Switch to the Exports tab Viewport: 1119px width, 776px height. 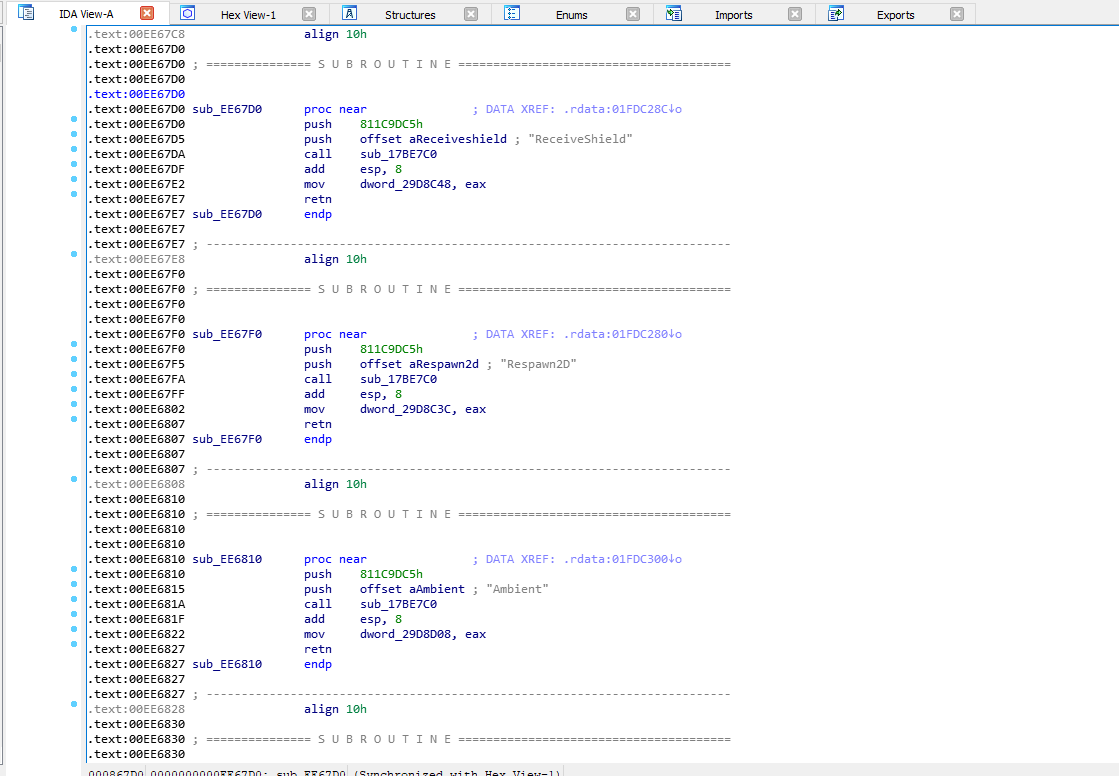click(896, 14)
